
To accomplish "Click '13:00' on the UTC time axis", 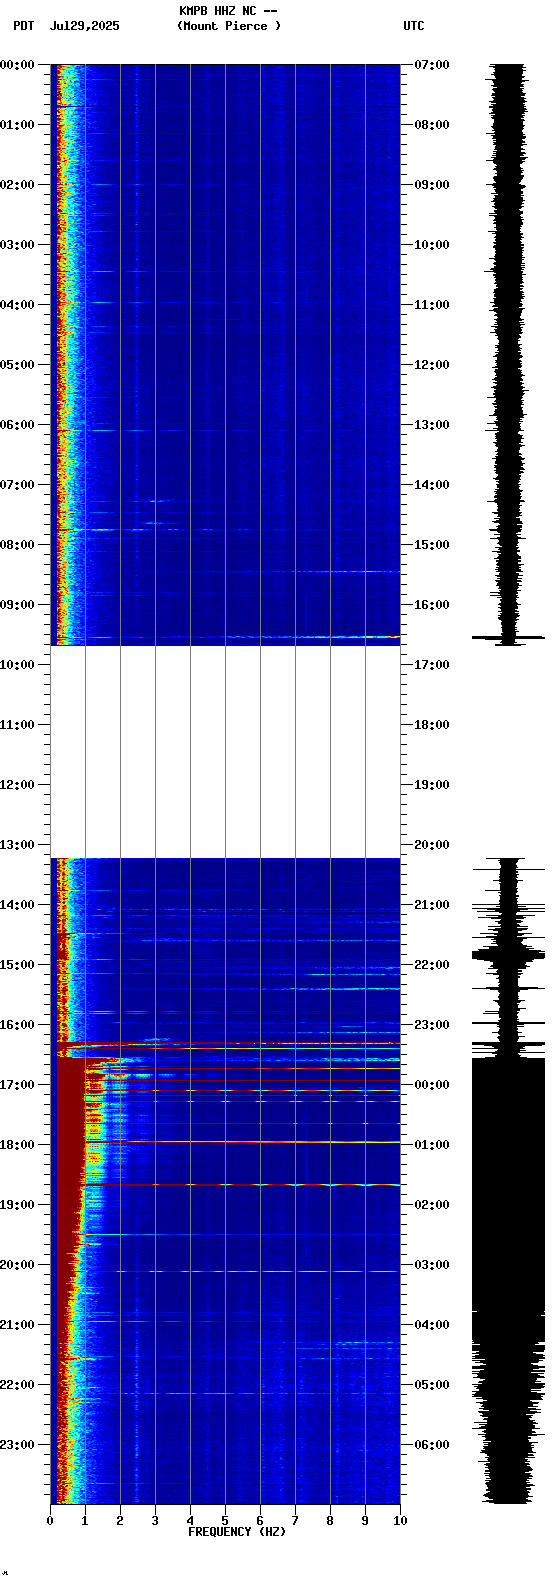I will point(432,425).
